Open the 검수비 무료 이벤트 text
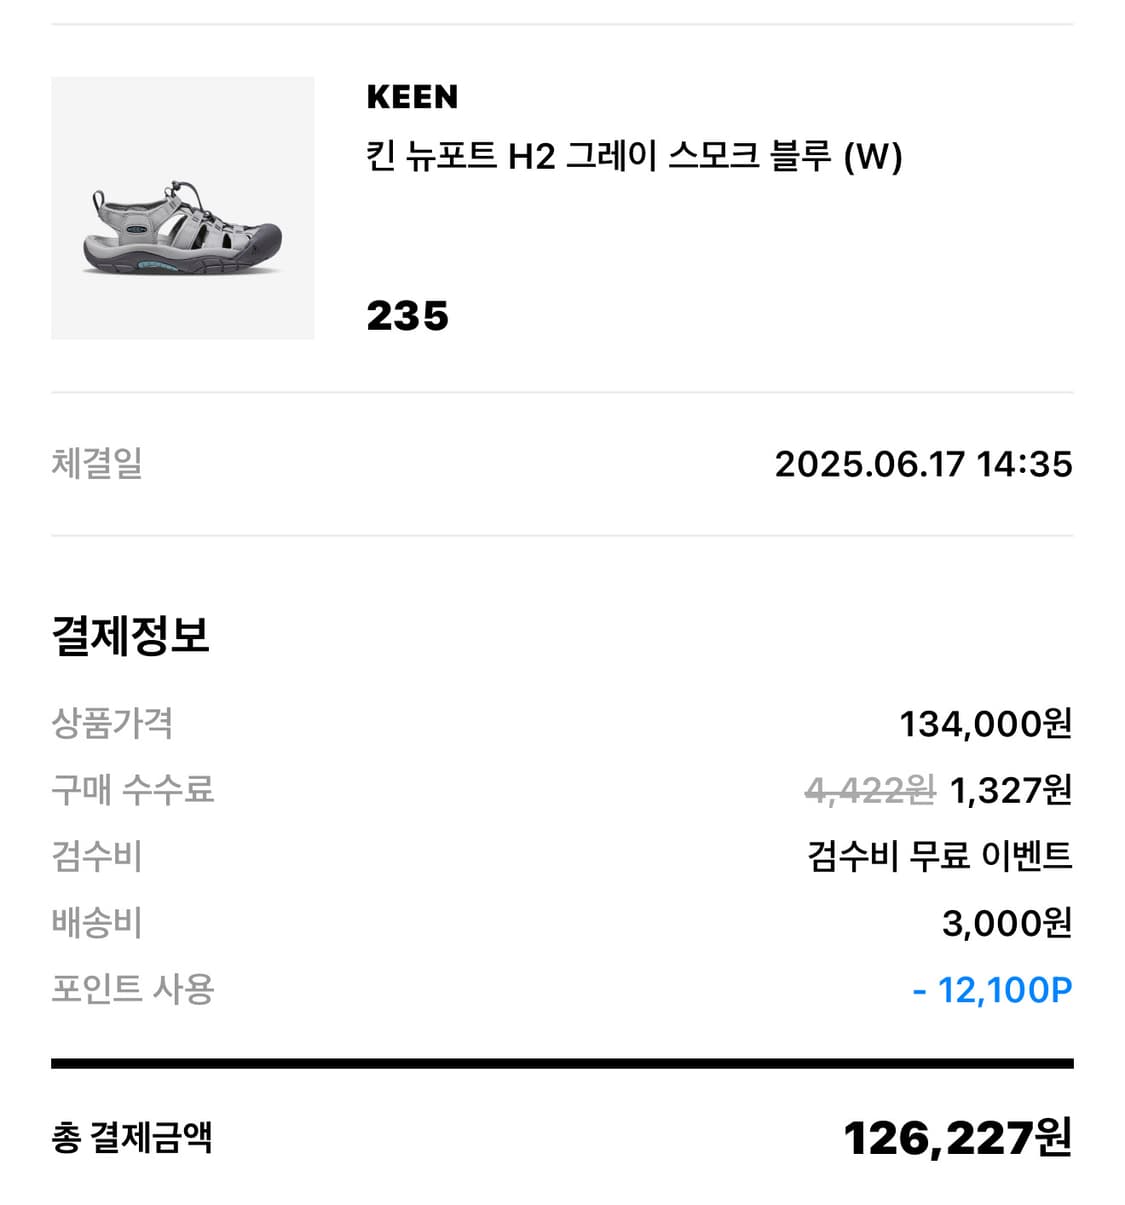The width and height of the screenshot is (1125, 1205). (x=939, y=856)
